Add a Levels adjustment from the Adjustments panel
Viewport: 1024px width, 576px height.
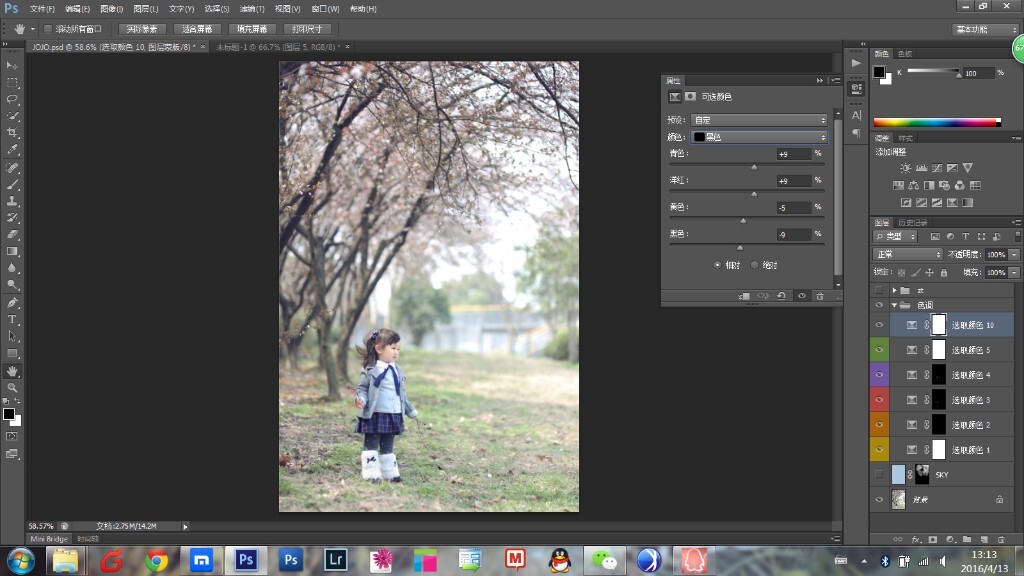(921, 168)
